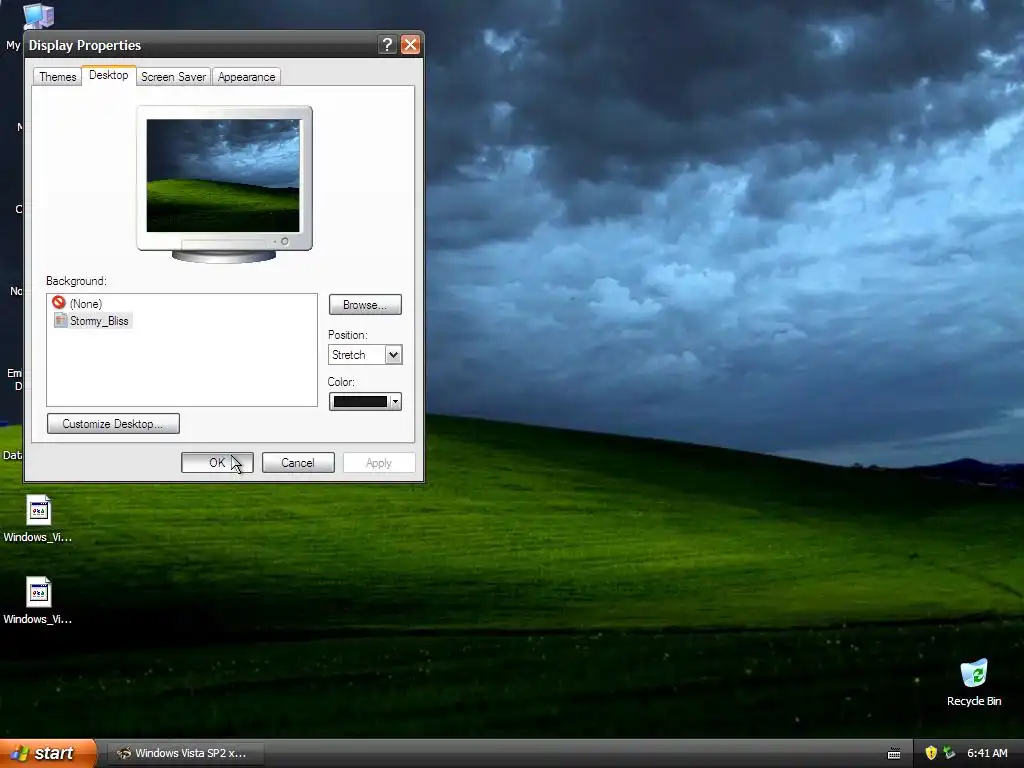Confirm with the OK button
Image resolution: width=1024 pixels, height=768 pixels.
[217, 462]
